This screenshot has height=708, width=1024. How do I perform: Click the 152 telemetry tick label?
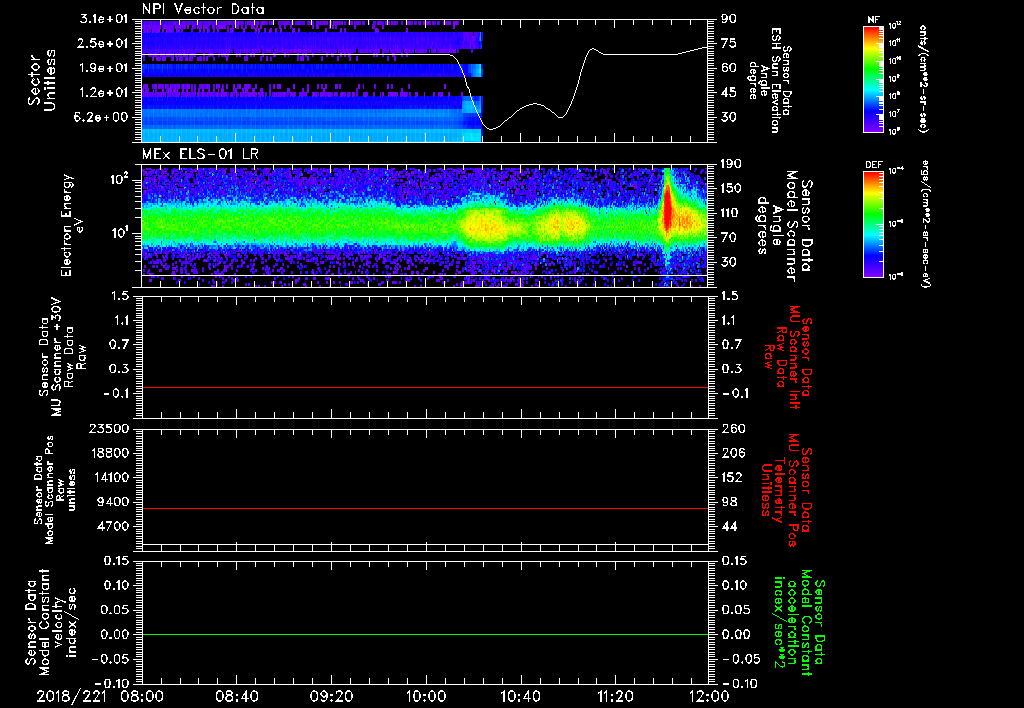pyautogui.click(x=732, y=477)
